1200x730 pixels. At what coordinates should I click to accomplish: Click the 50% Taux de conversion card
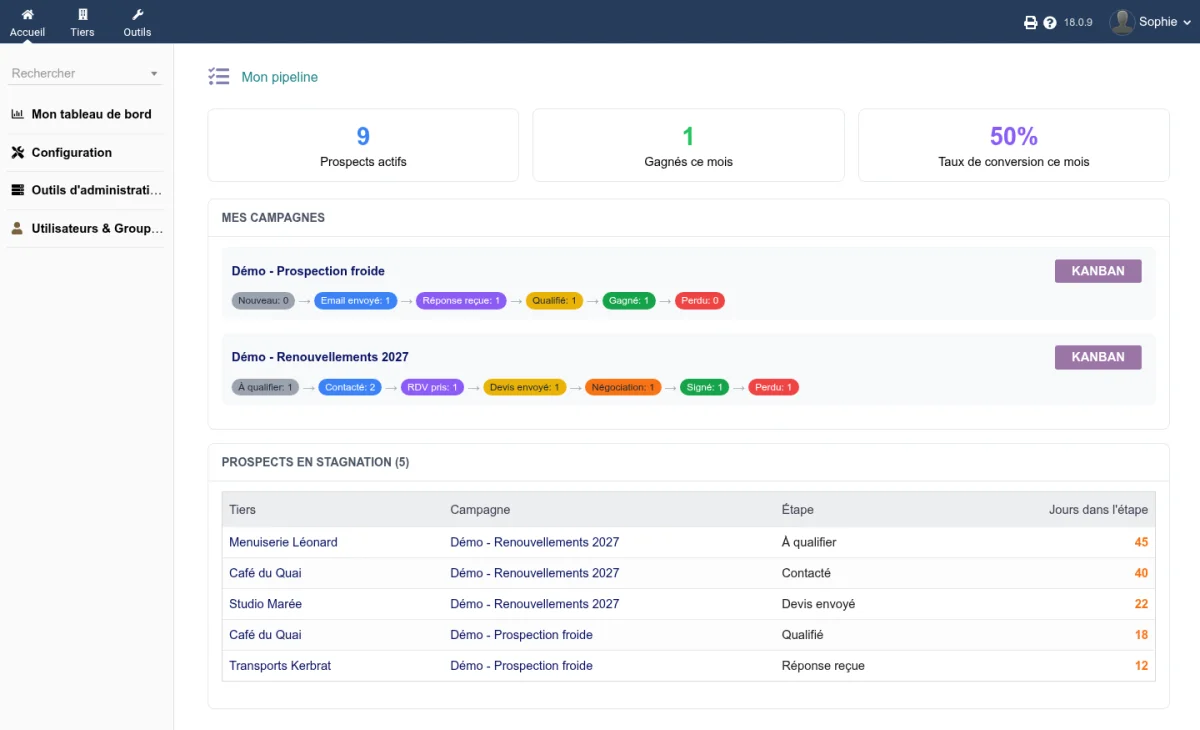tap(1014, 145)
